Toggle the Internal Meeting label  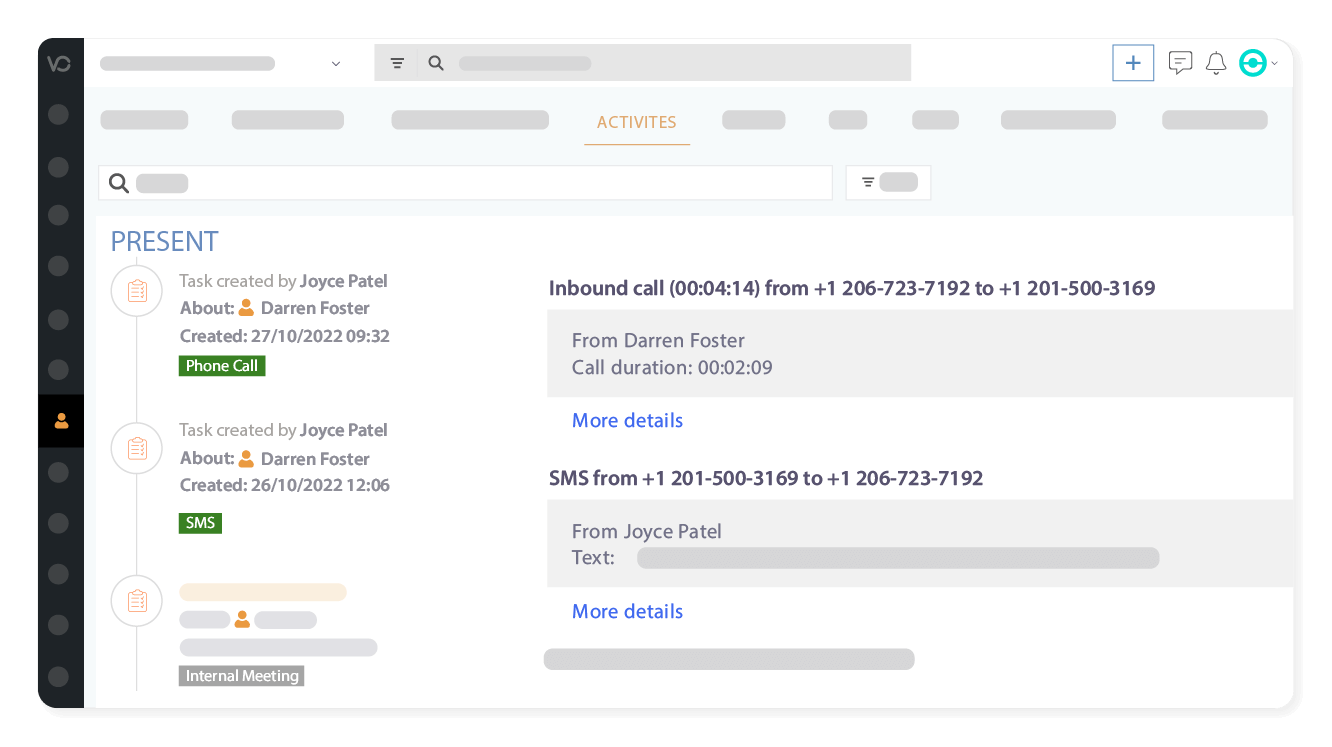[241, 676]
